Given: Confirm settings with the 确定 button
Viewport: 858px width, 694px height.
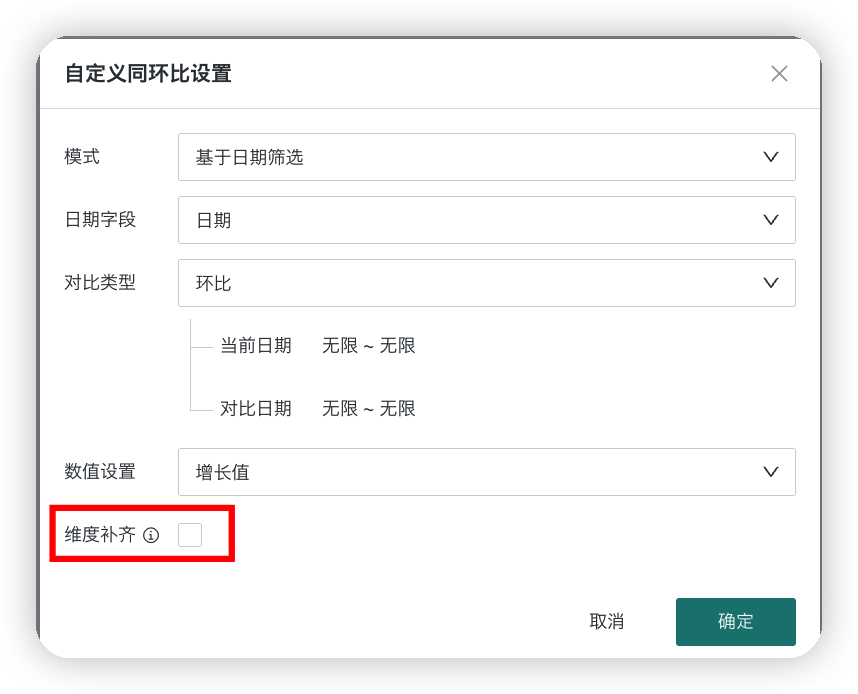Looking at the screenshot, I should 735,621.
